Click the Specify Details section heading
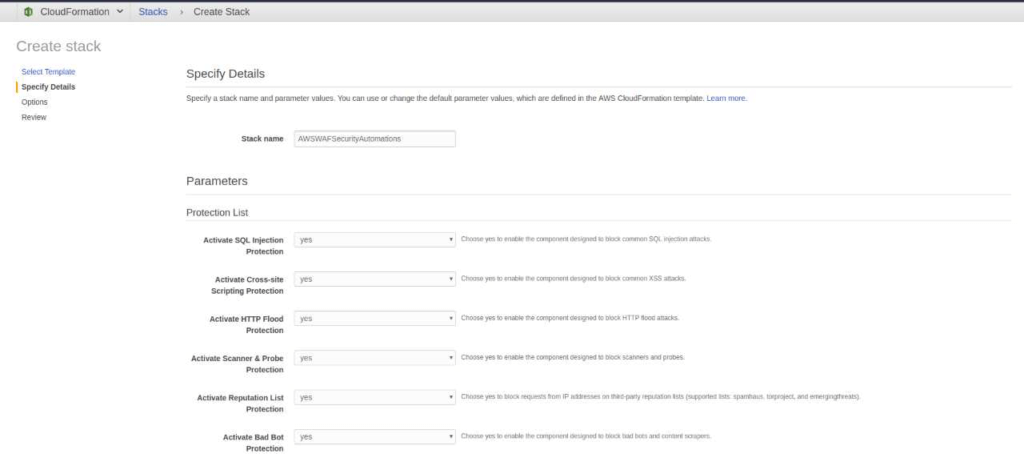The height and width of the screenshot is (454, 1024). pos(225,74)
